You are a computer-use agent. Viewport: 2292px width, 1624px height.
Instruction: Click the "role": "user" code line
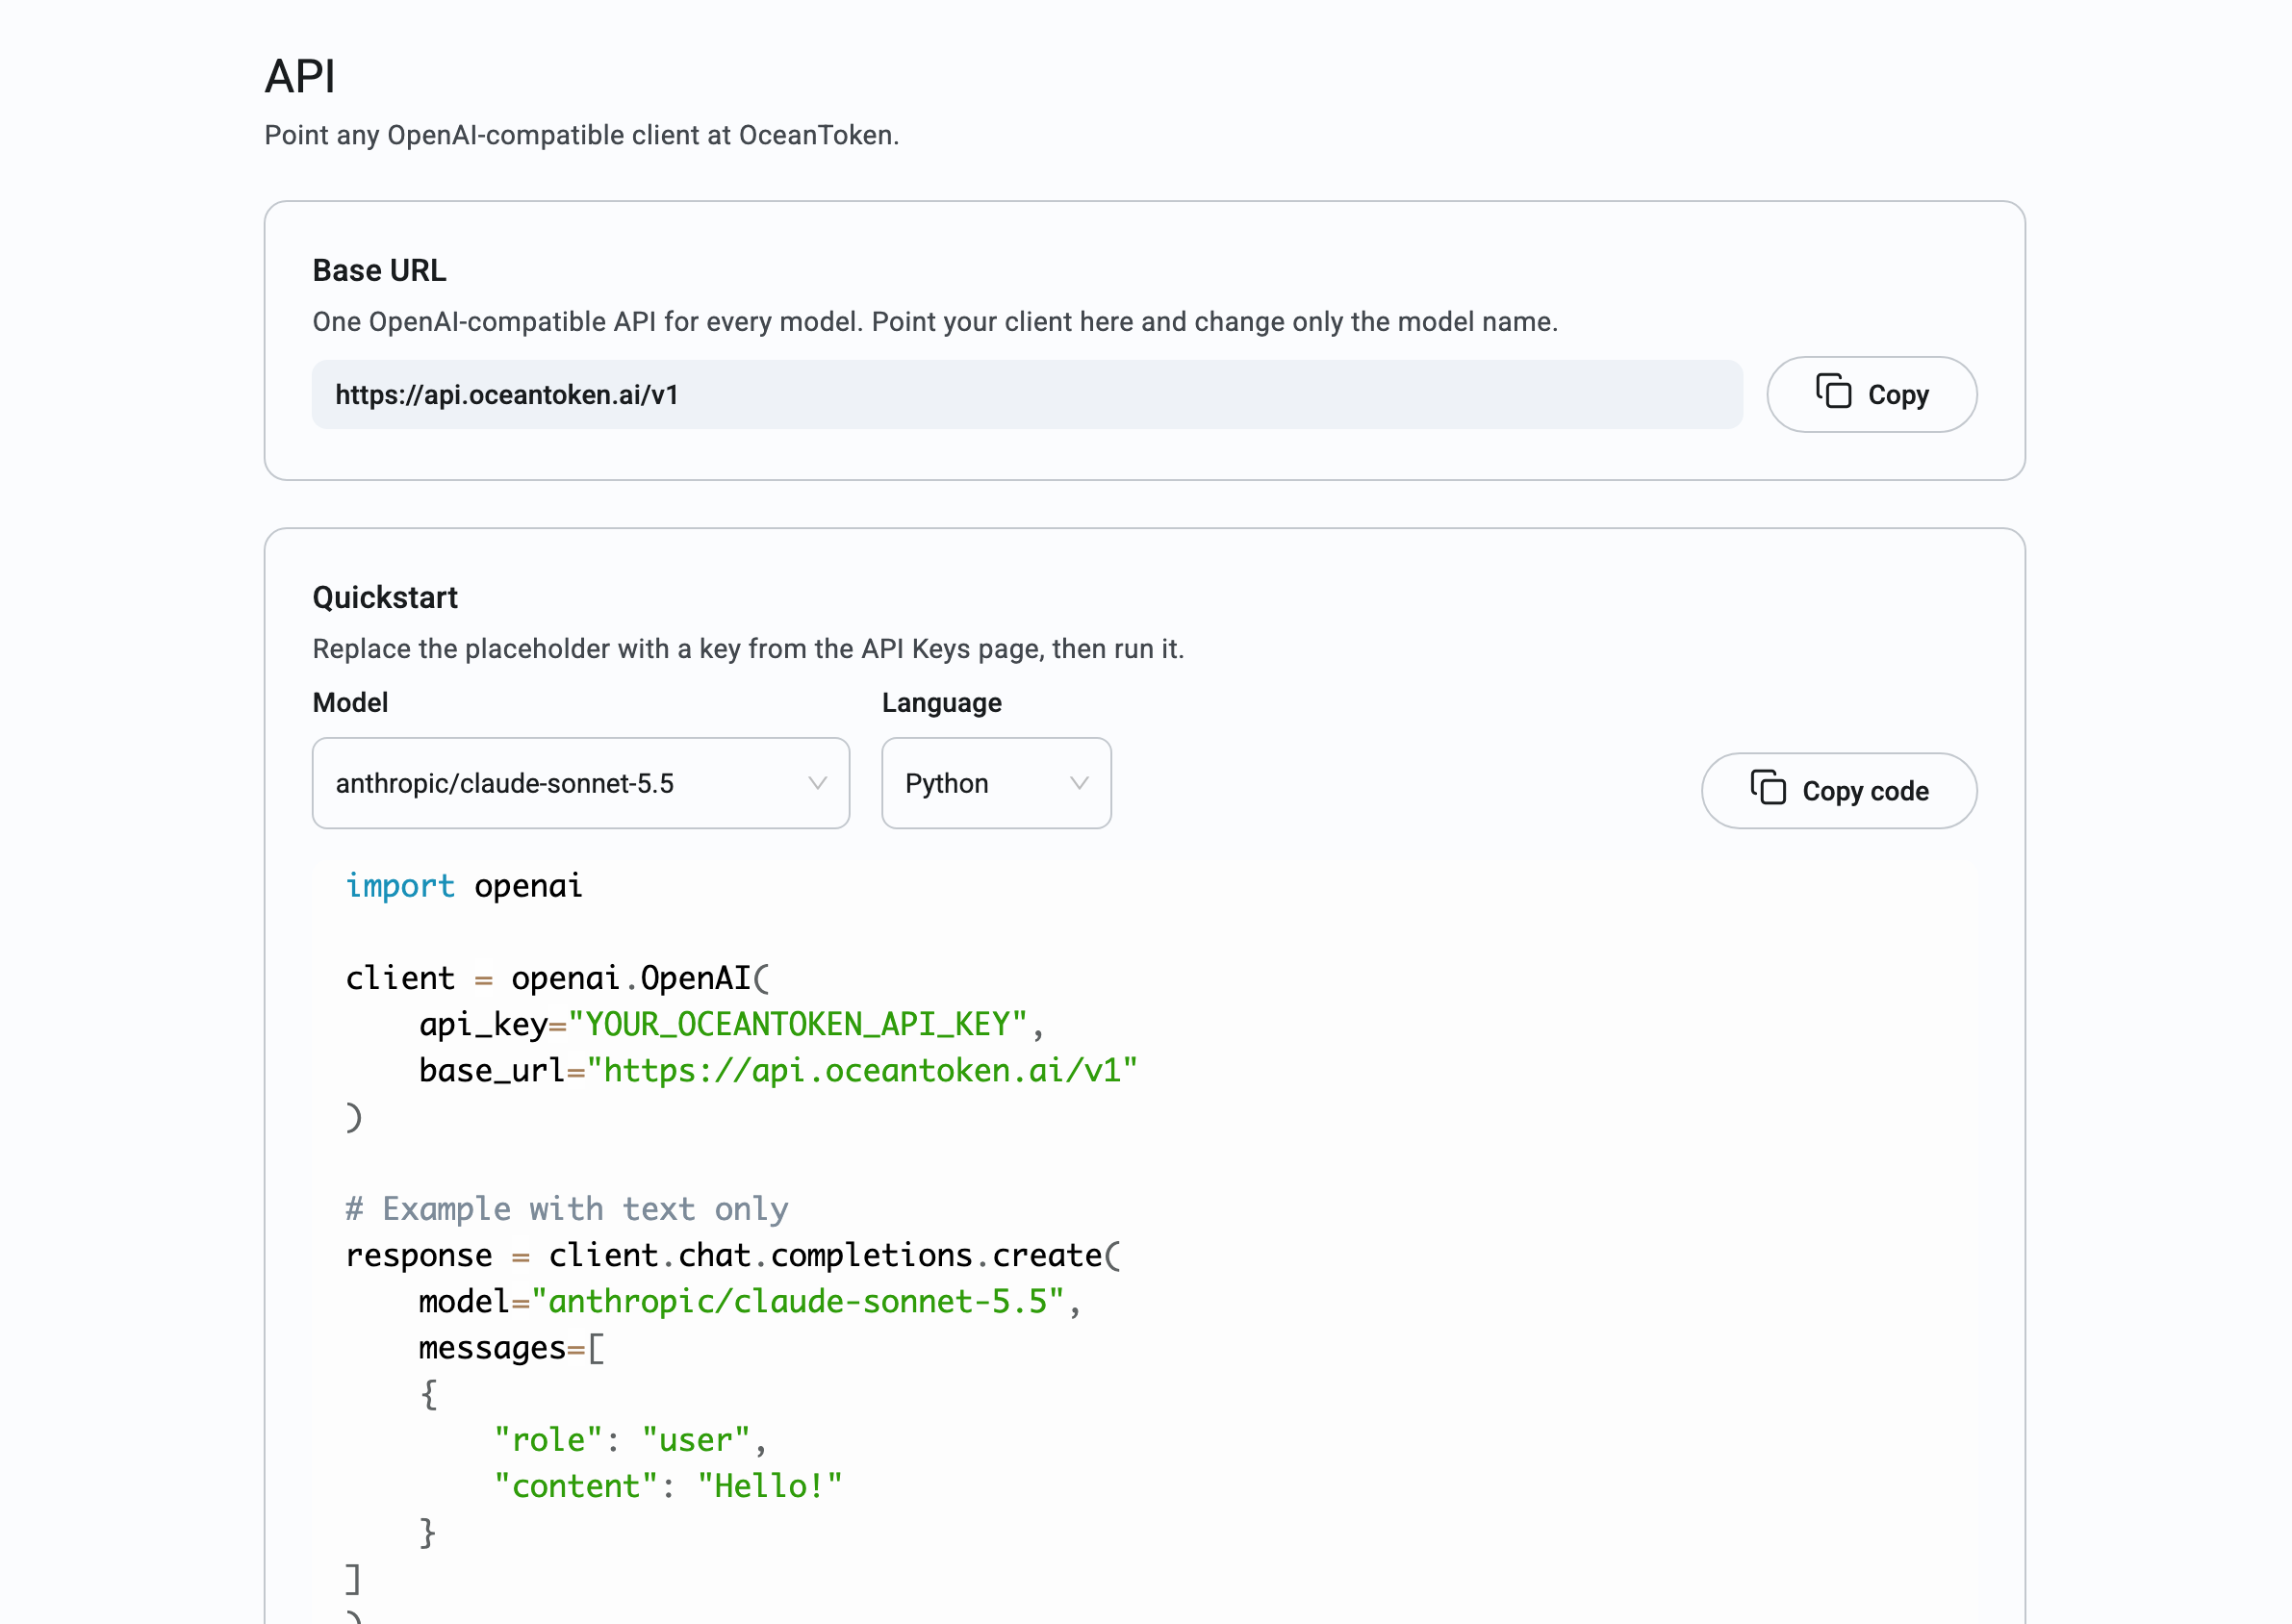[630, 1439]
